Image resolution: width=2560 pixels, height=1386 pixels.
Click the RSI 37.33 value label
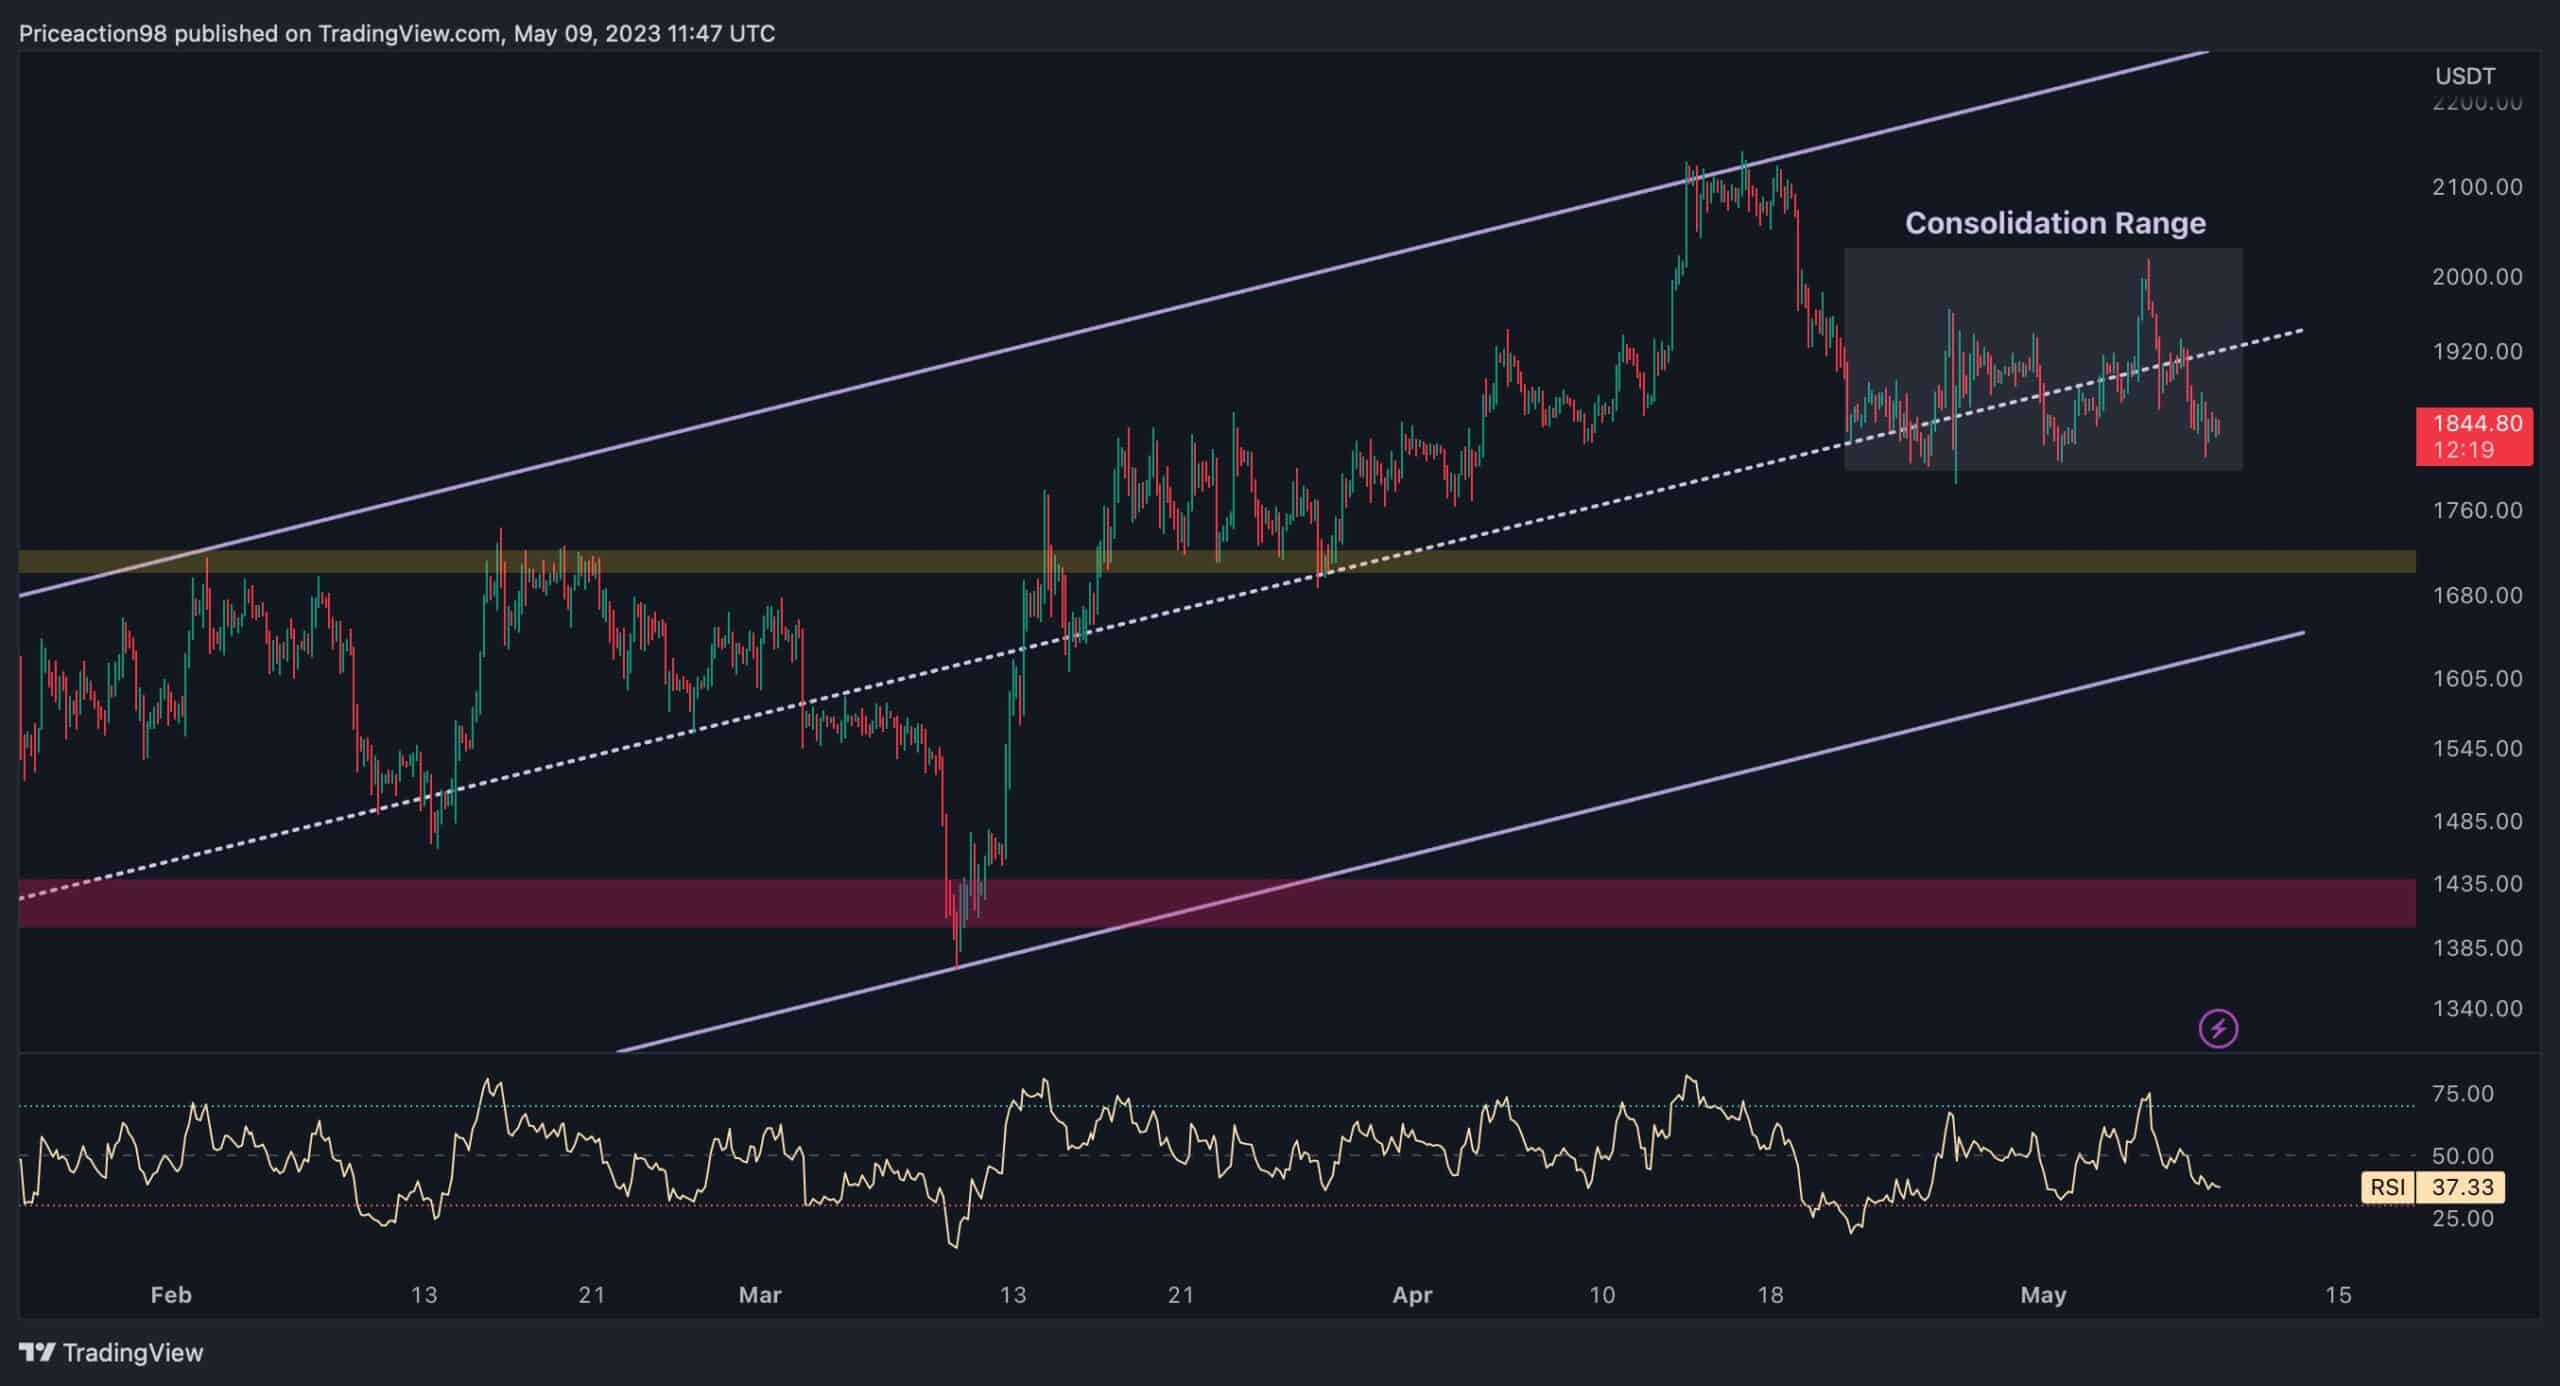point(2462,1187)
